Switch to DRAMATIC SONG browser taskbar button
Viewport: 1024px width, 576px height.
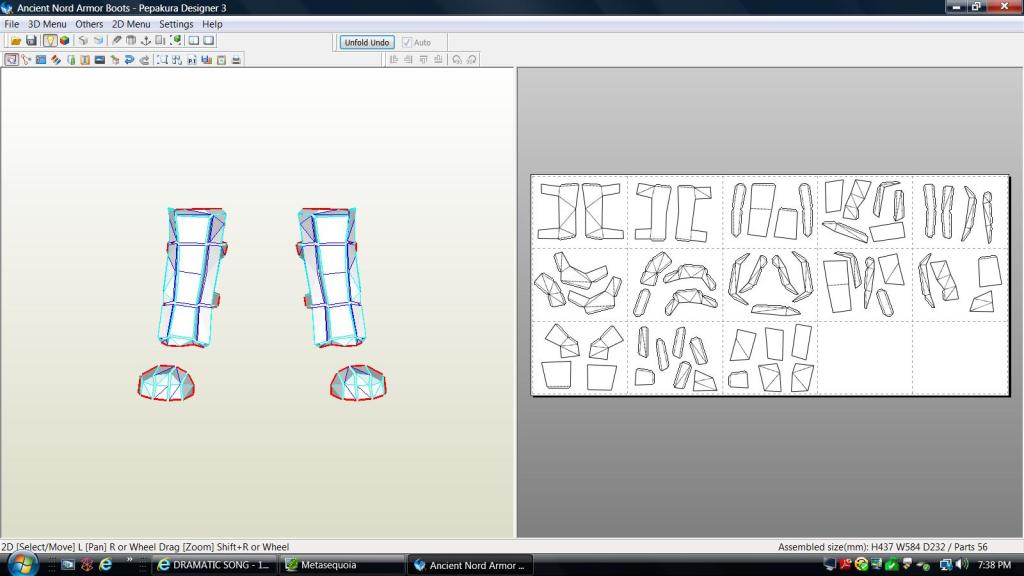pos(215,565)
